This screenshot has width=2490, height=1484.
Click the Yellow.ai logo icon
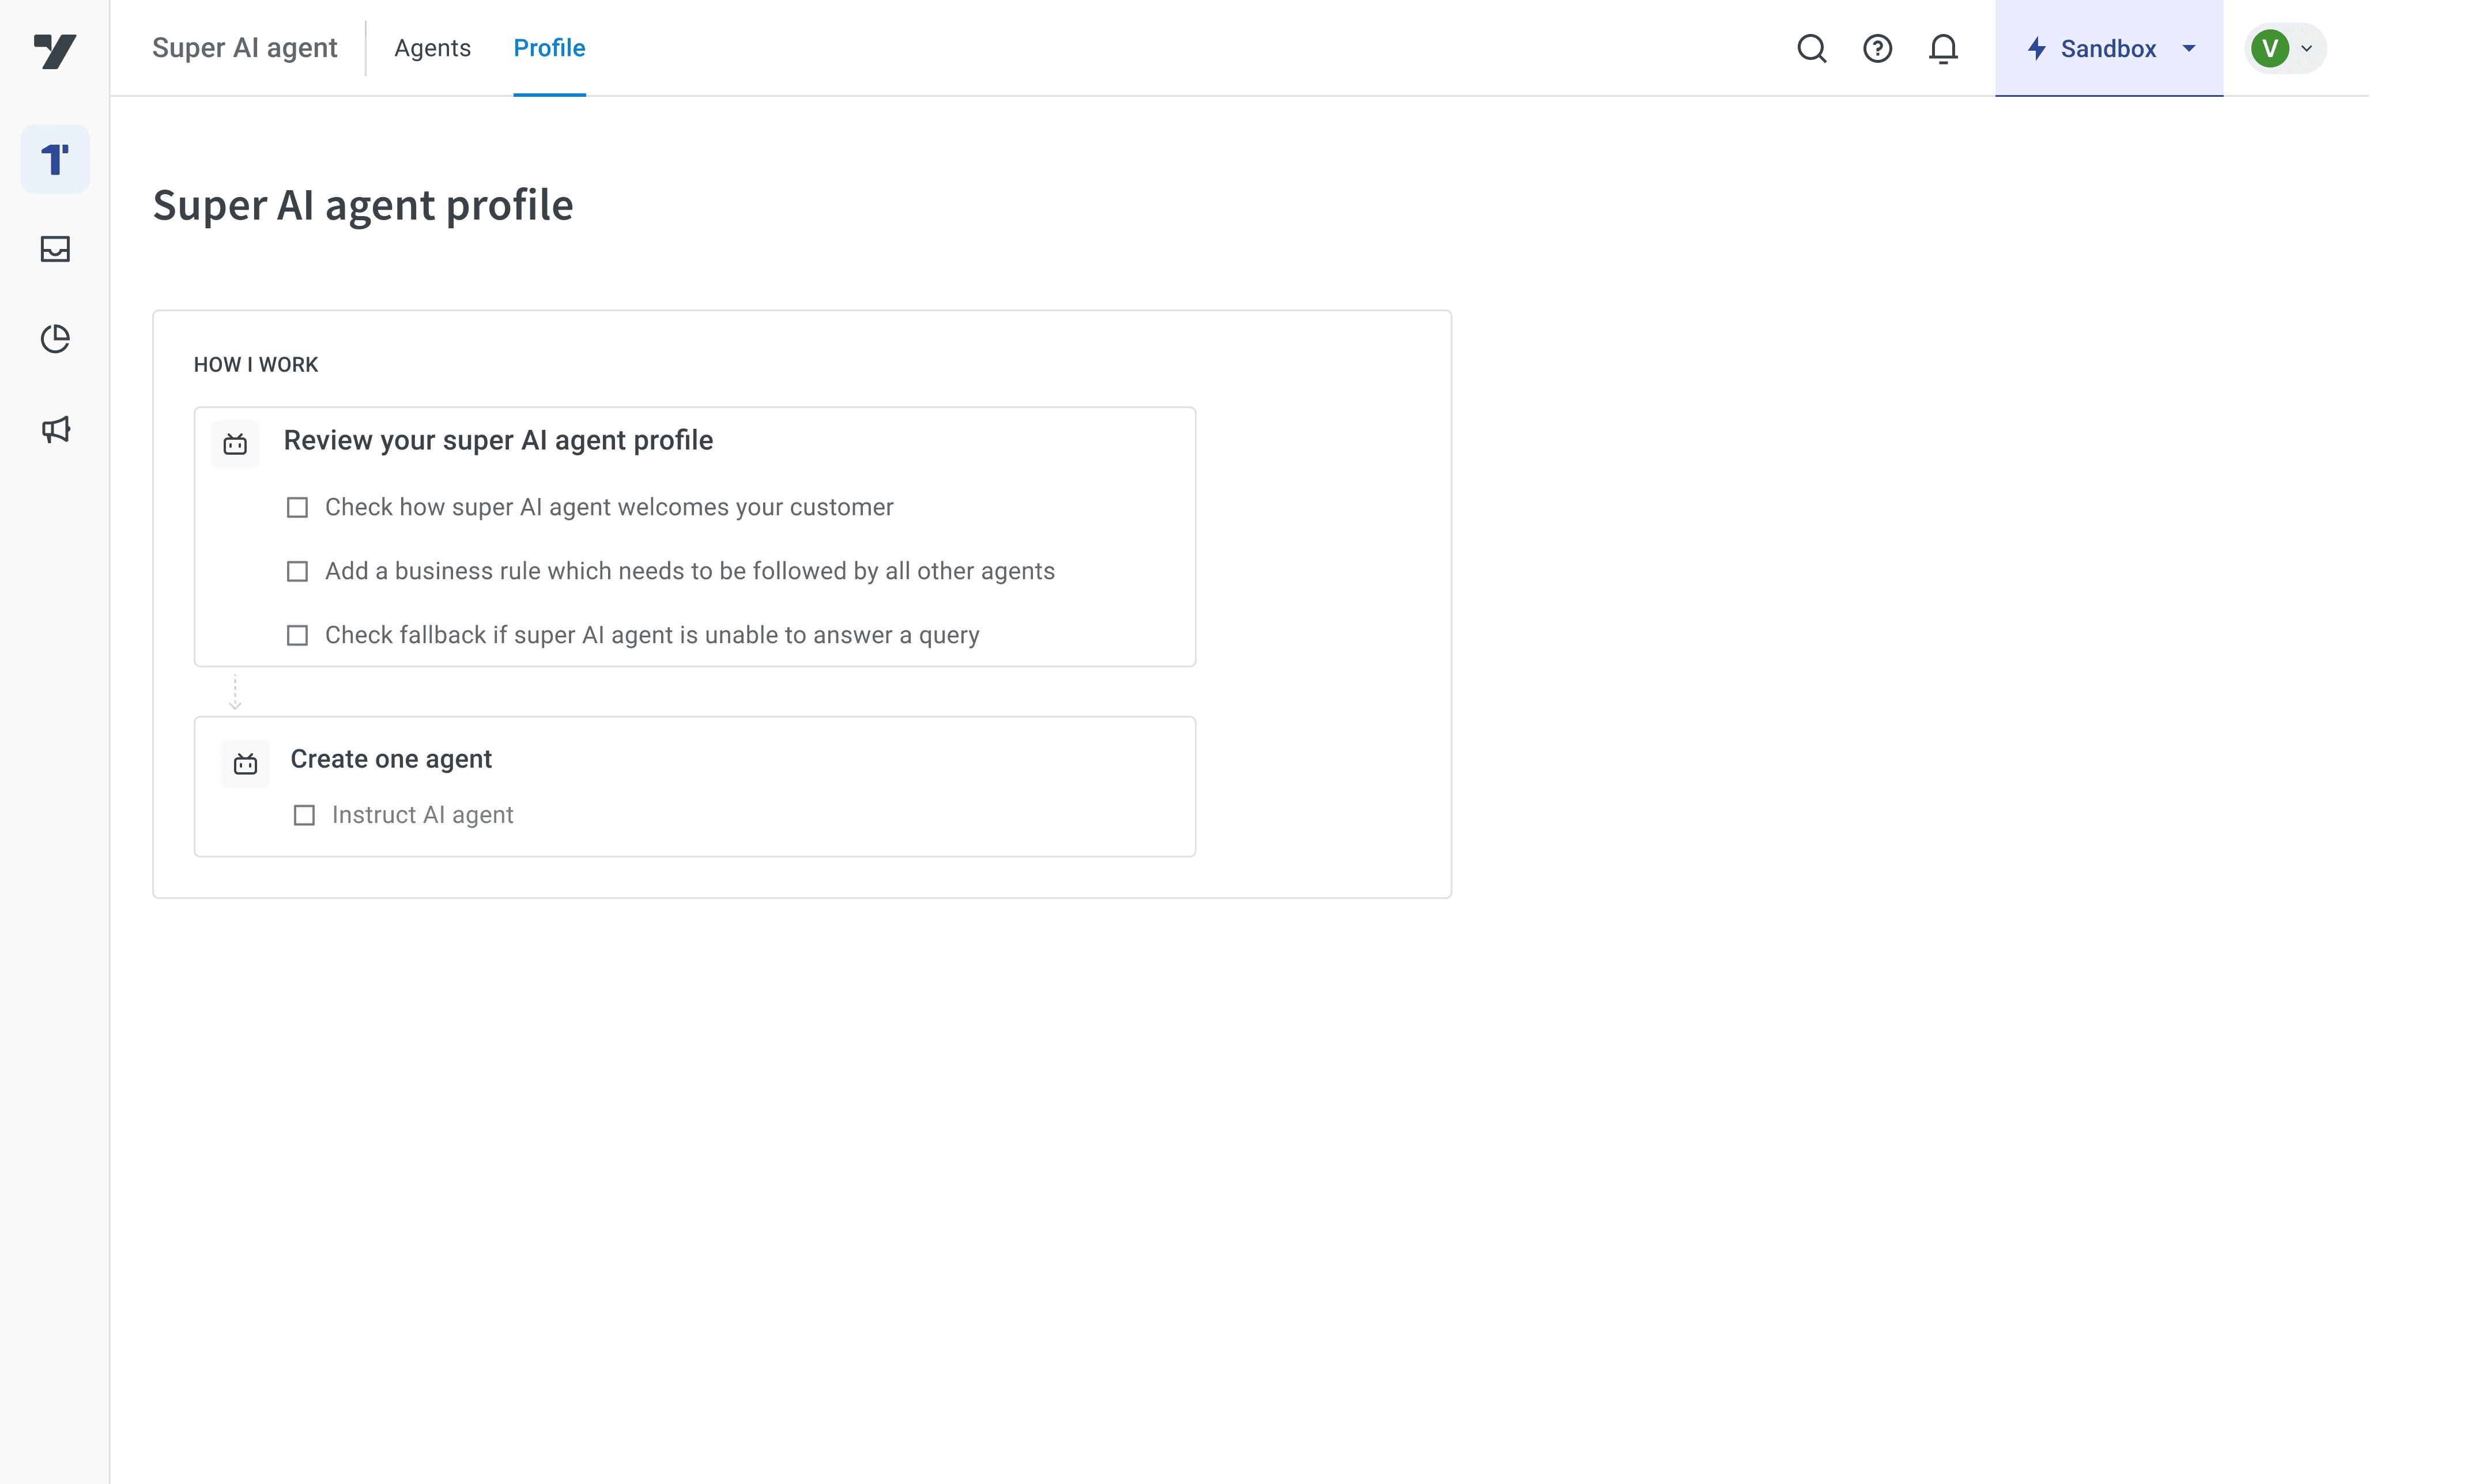click(x=55, y=50)
